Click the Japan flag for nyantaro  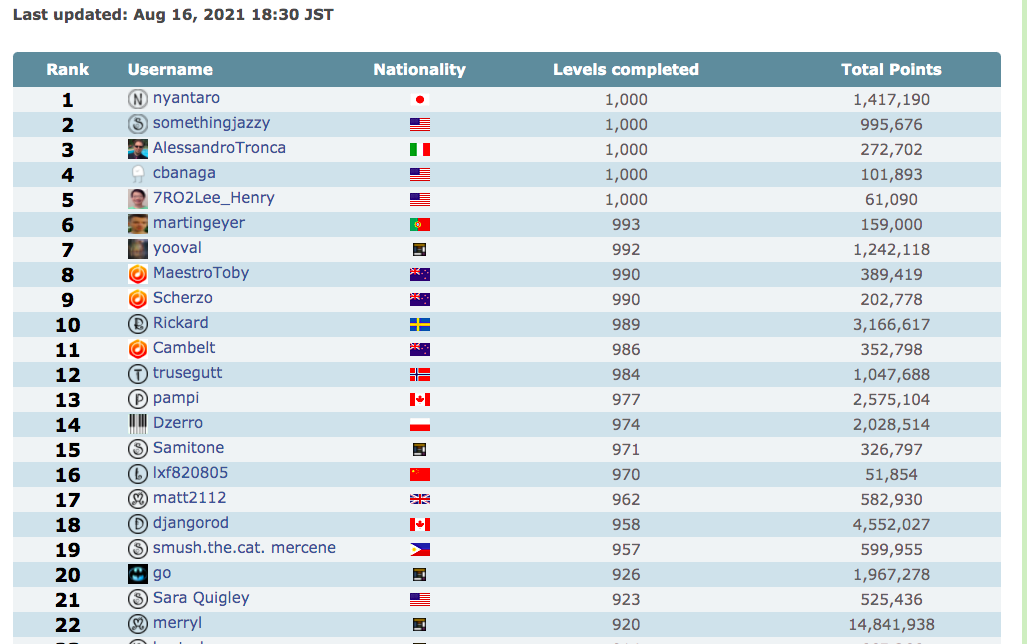(x=420, y=100)
